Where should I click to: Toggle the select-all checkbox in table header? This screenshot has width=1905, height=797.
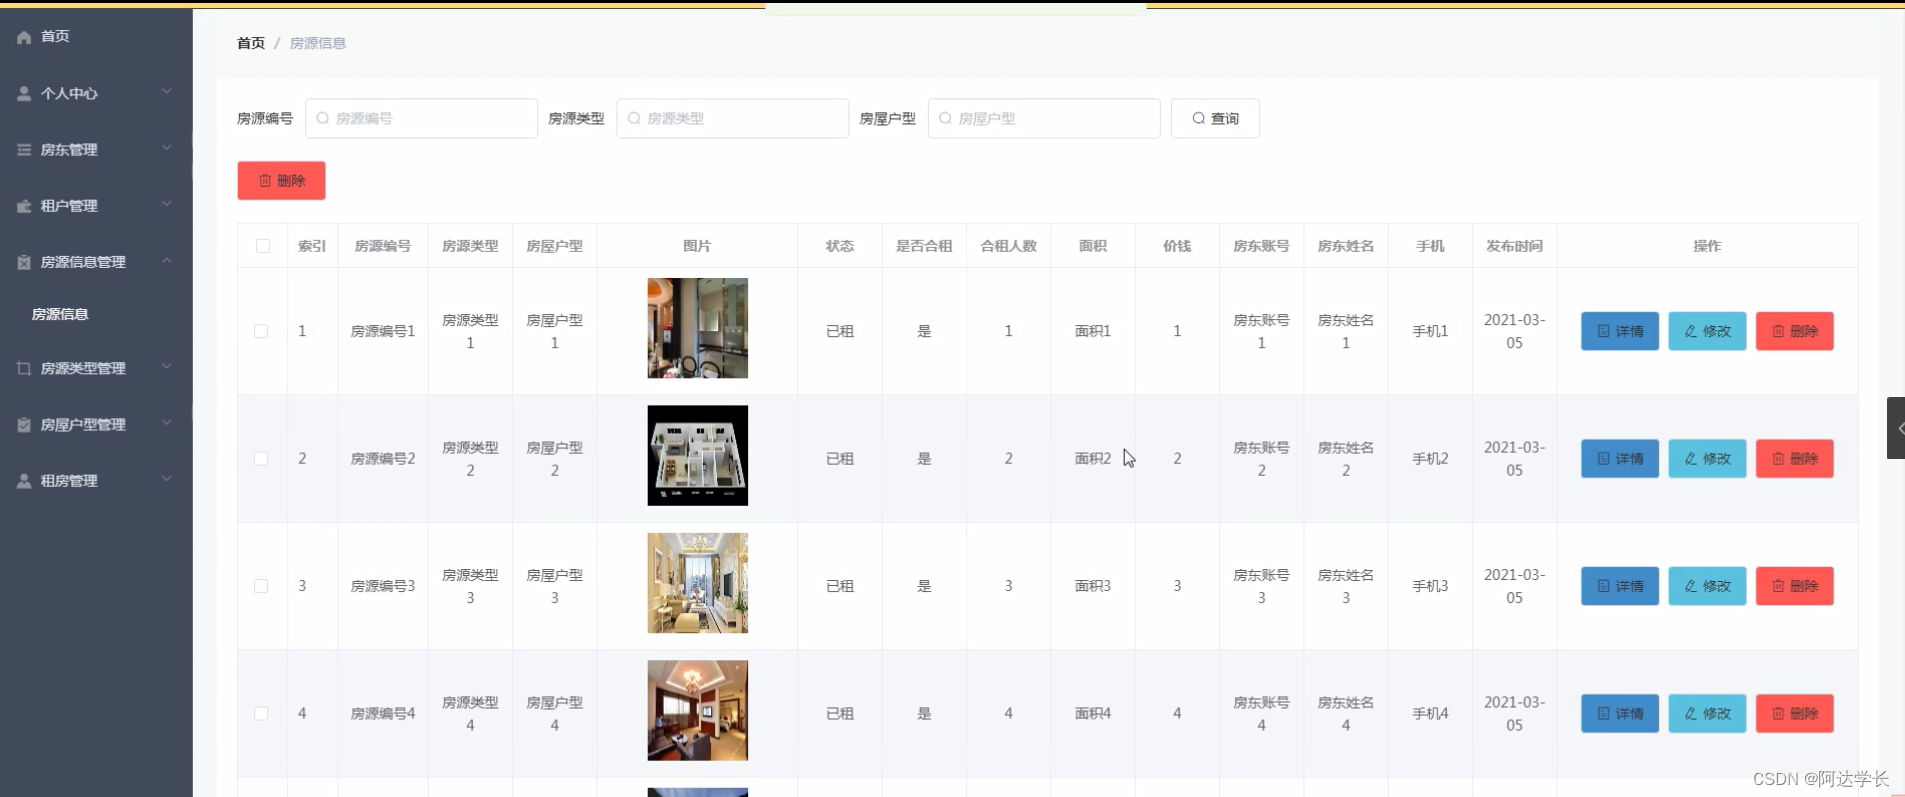tap(263, 246)
